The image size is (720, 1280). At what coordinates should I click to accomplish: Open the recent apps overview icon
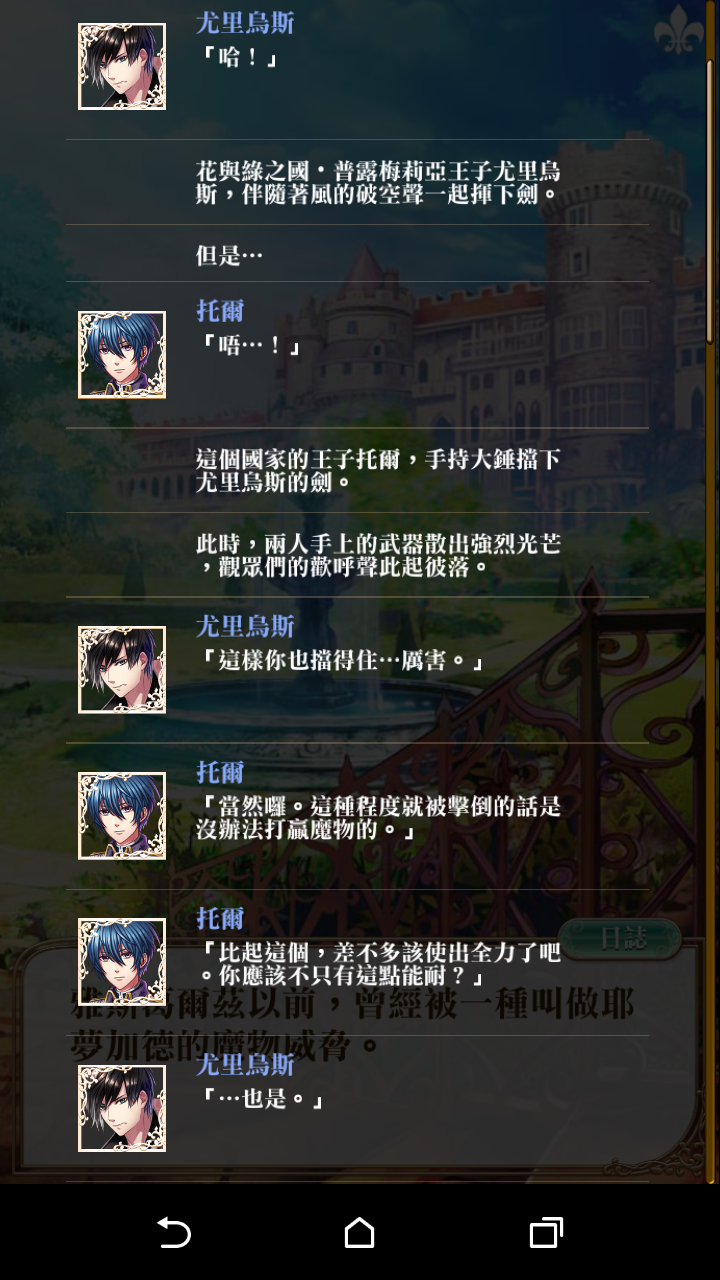[546, 1233]
